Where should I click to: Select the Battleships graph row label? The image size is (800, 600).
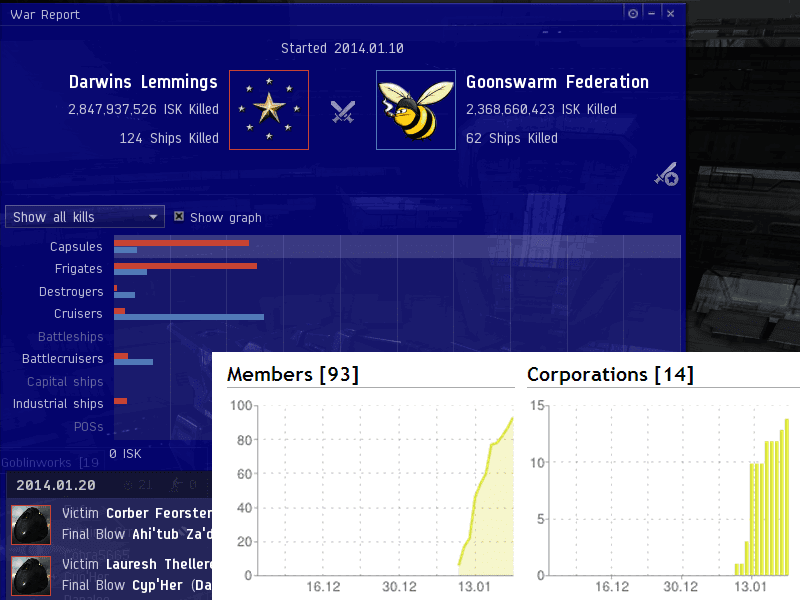(x=70, y=337)
